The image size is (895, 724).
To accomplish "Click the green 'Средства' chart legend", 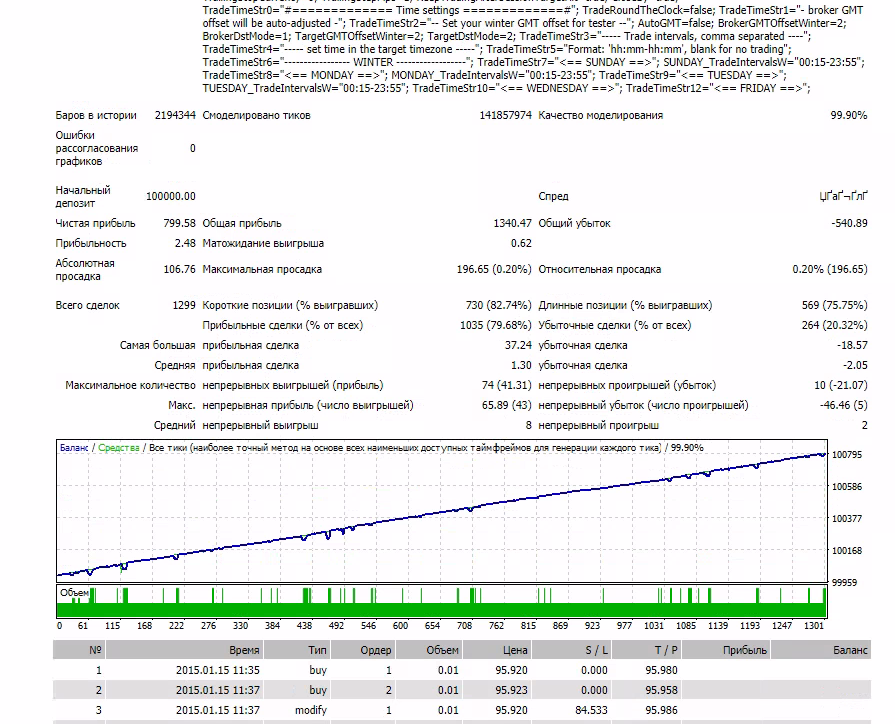I will click(x=119, y=448).
